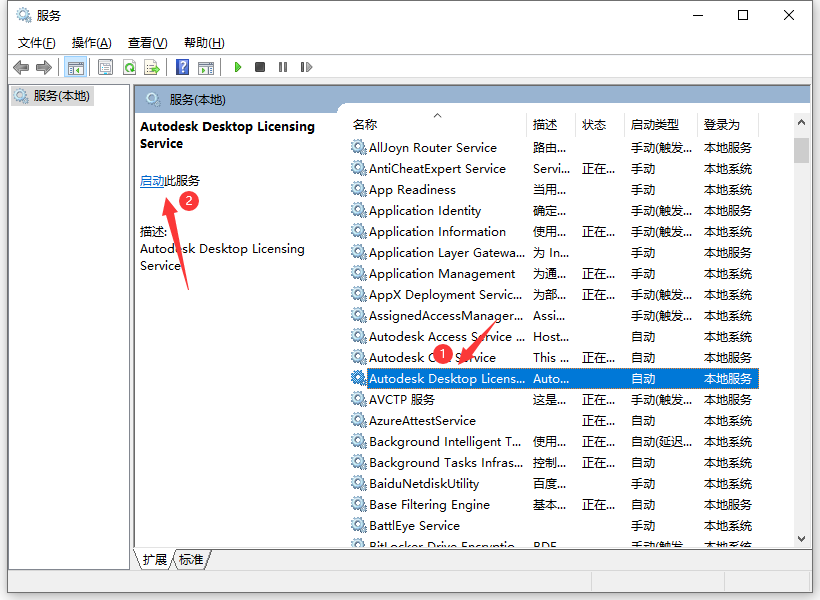Click the Restart Service toolbar icon
The image size is (820, 600).
click(x=306, y=67)
